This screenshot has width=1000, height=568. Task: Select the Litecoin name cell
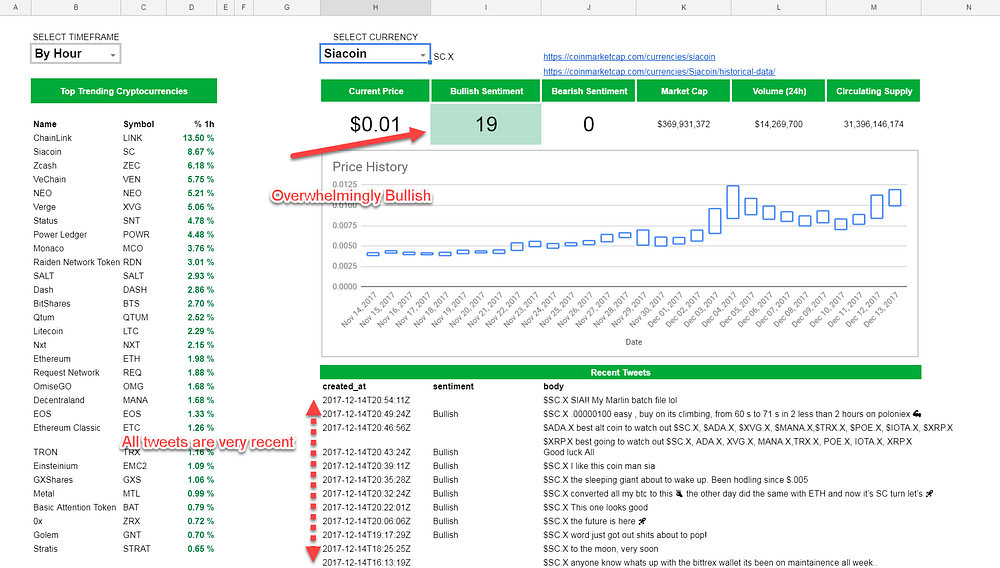[48, 331]
